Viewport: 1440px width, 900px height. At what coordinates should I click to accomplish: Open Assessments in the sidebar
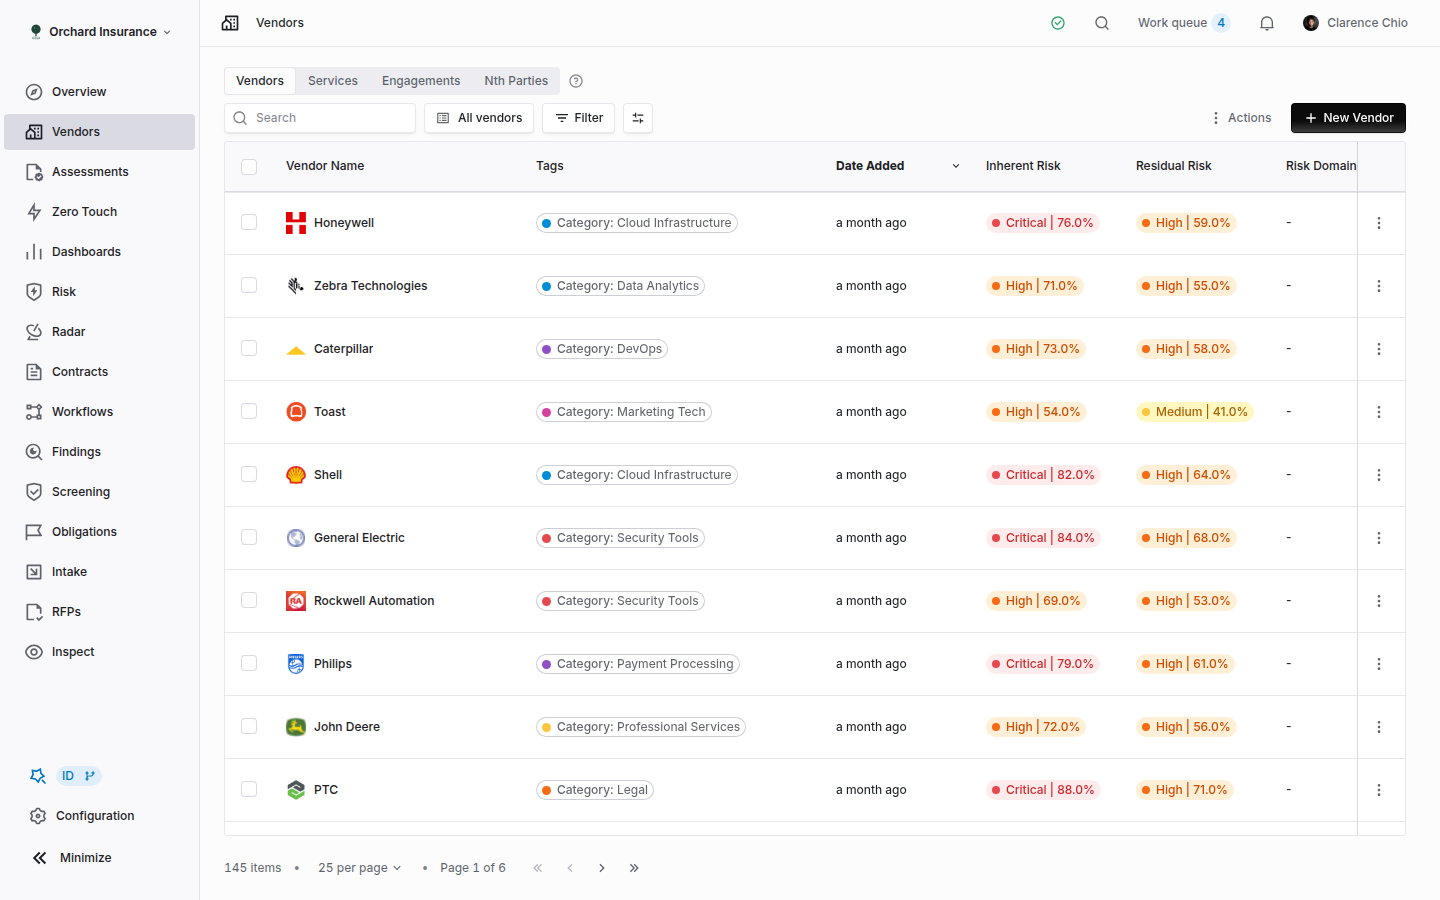click(x=99, y=172)
